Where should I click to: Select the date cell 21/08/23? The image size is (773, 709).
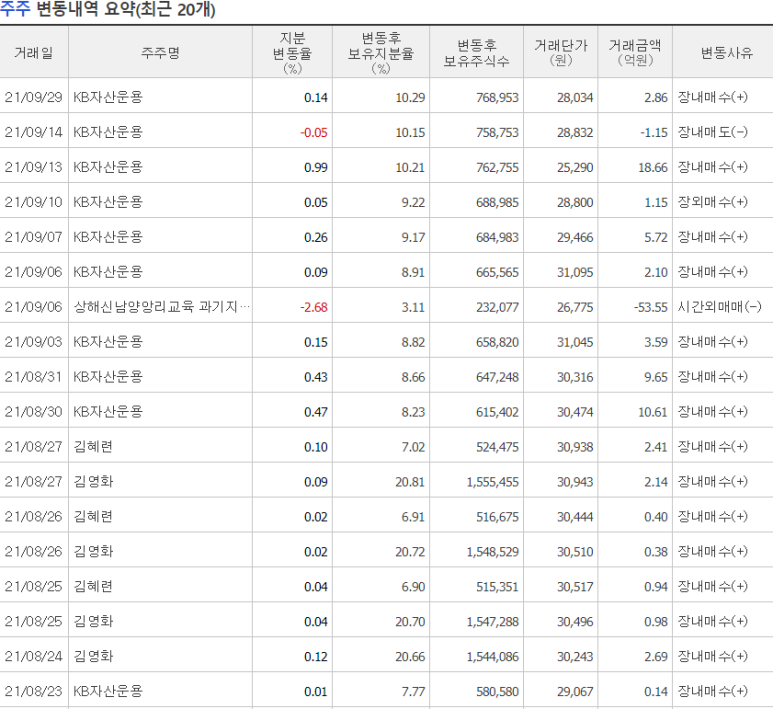(x=34, y=691)
